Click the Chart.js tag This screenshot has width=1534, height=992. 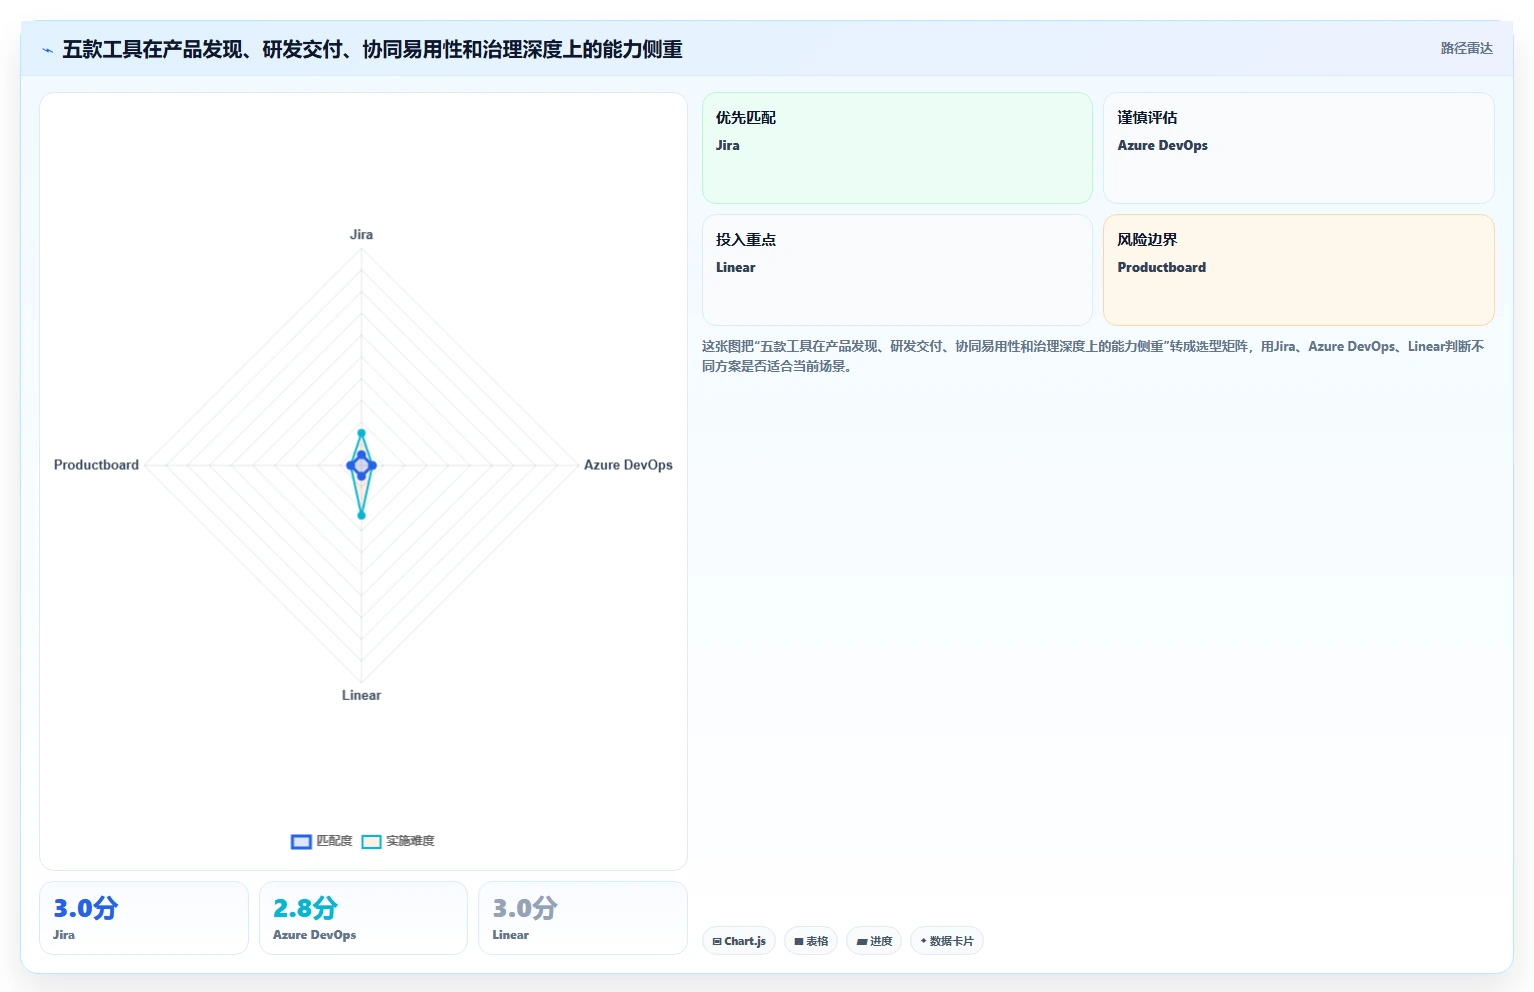click(x=739, y=941)
